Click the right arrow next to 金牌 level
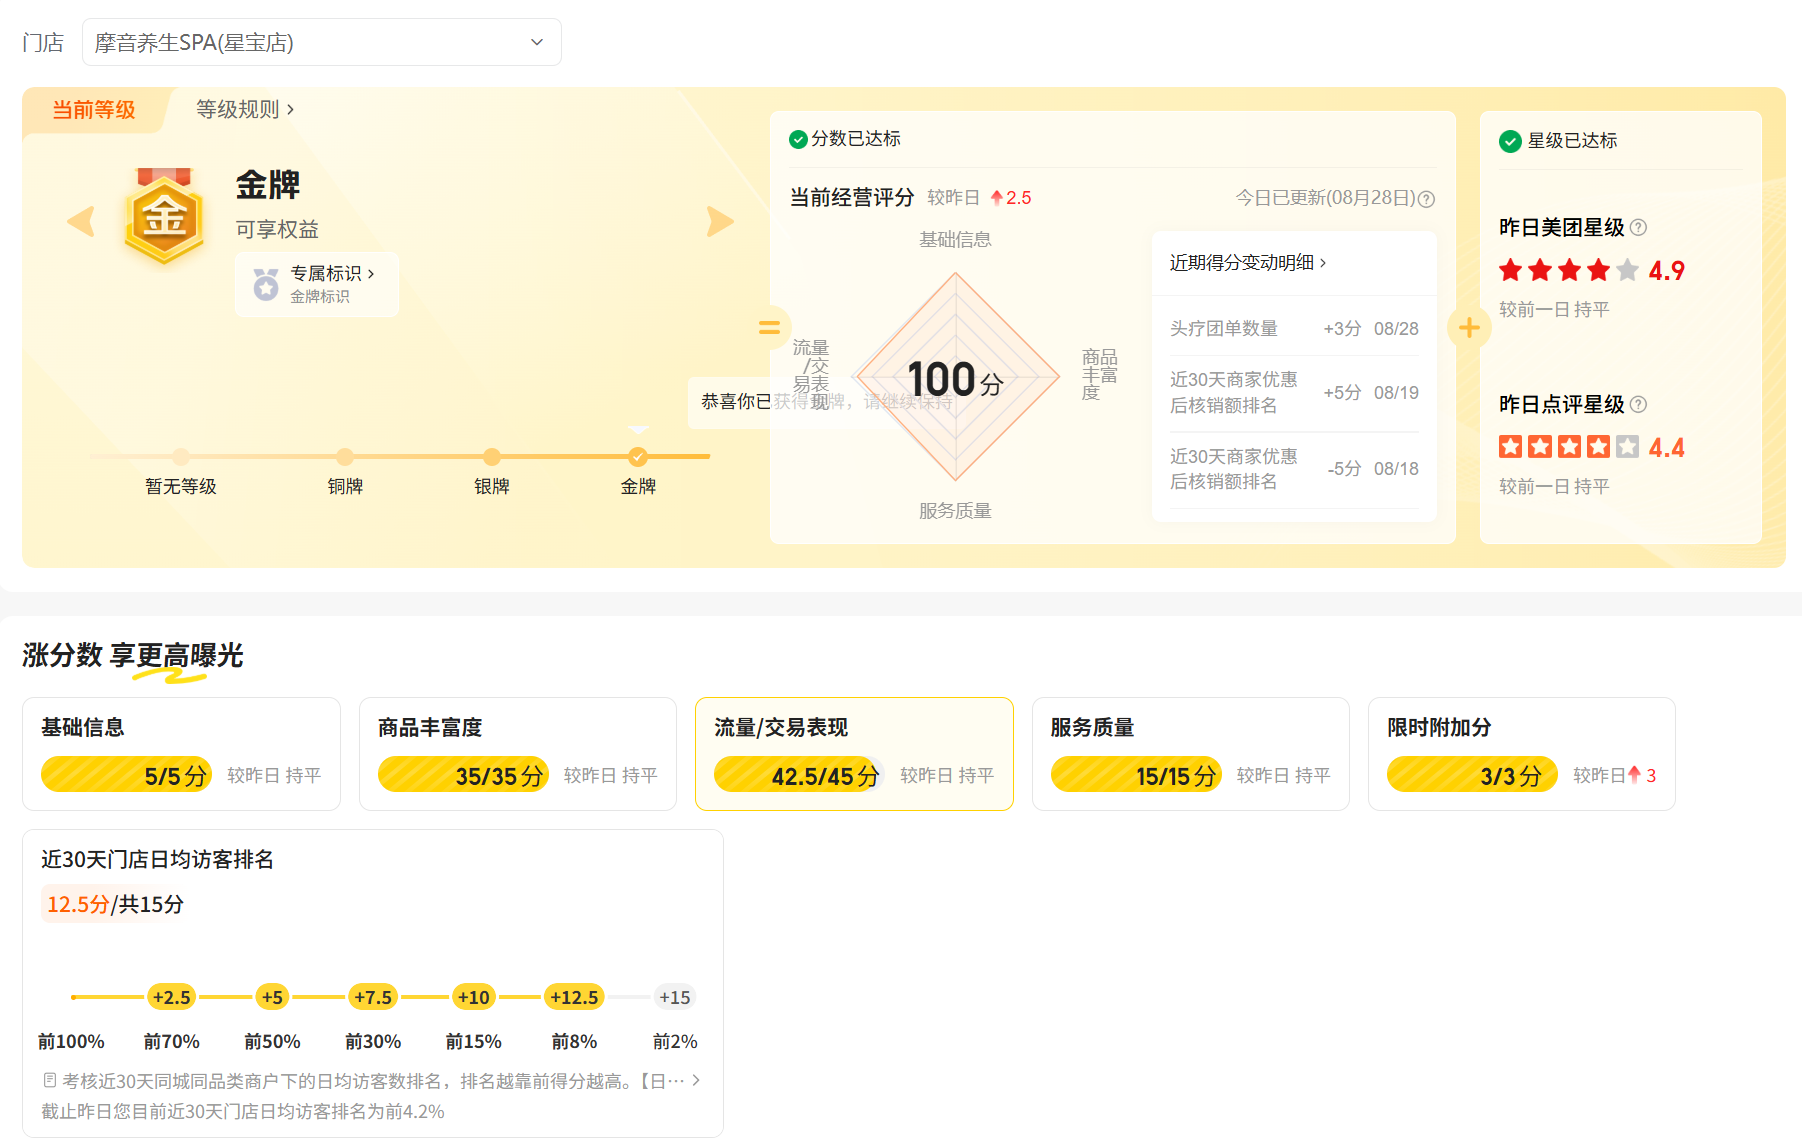The width and height of the screenshot is (1802, 1144). [720, 221]
